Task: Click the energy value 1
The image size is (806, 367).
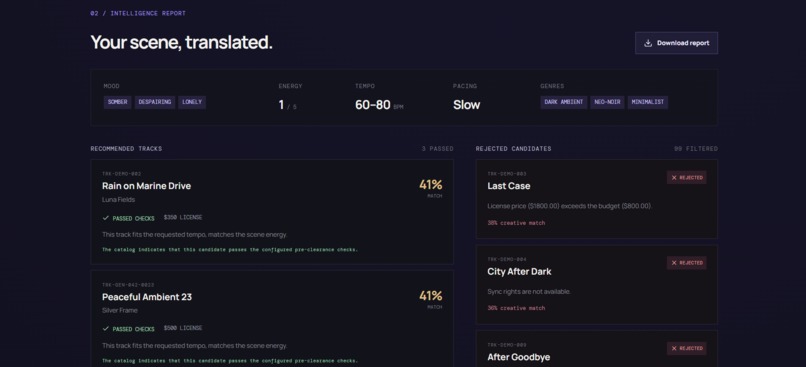Action: [281, 105]
